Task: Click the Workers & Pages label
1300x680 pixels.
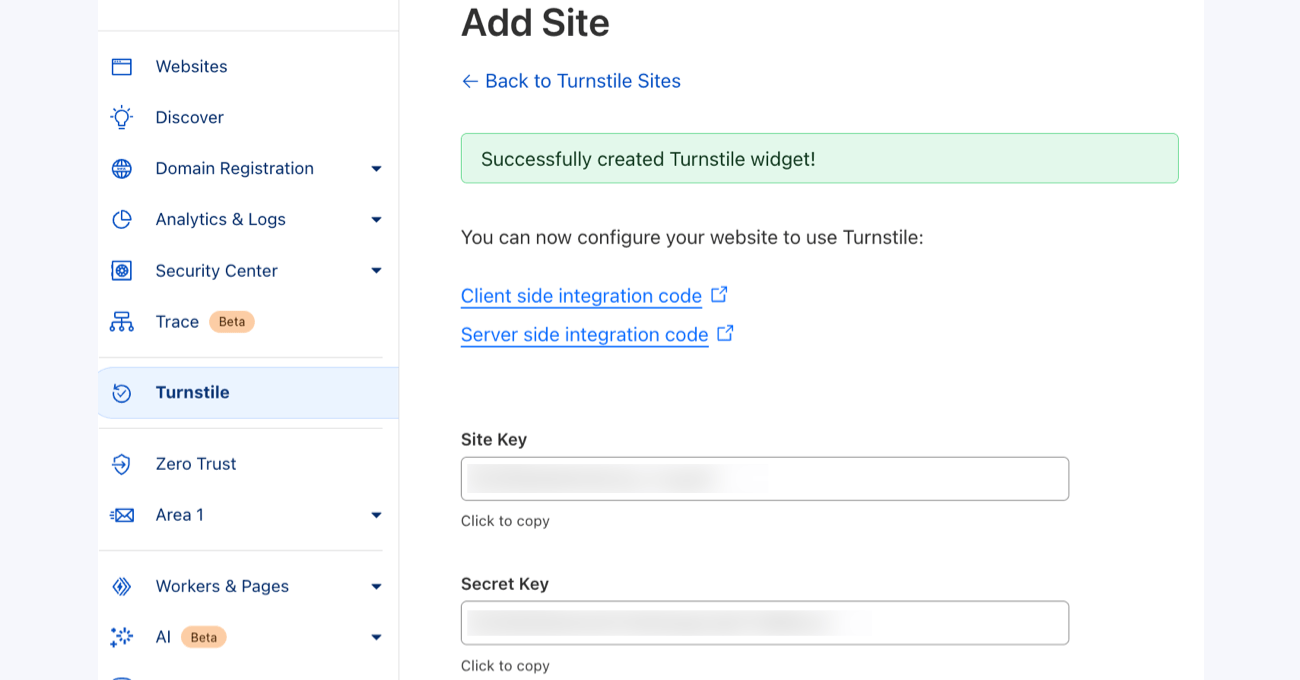Action: [x=222, y=586]
